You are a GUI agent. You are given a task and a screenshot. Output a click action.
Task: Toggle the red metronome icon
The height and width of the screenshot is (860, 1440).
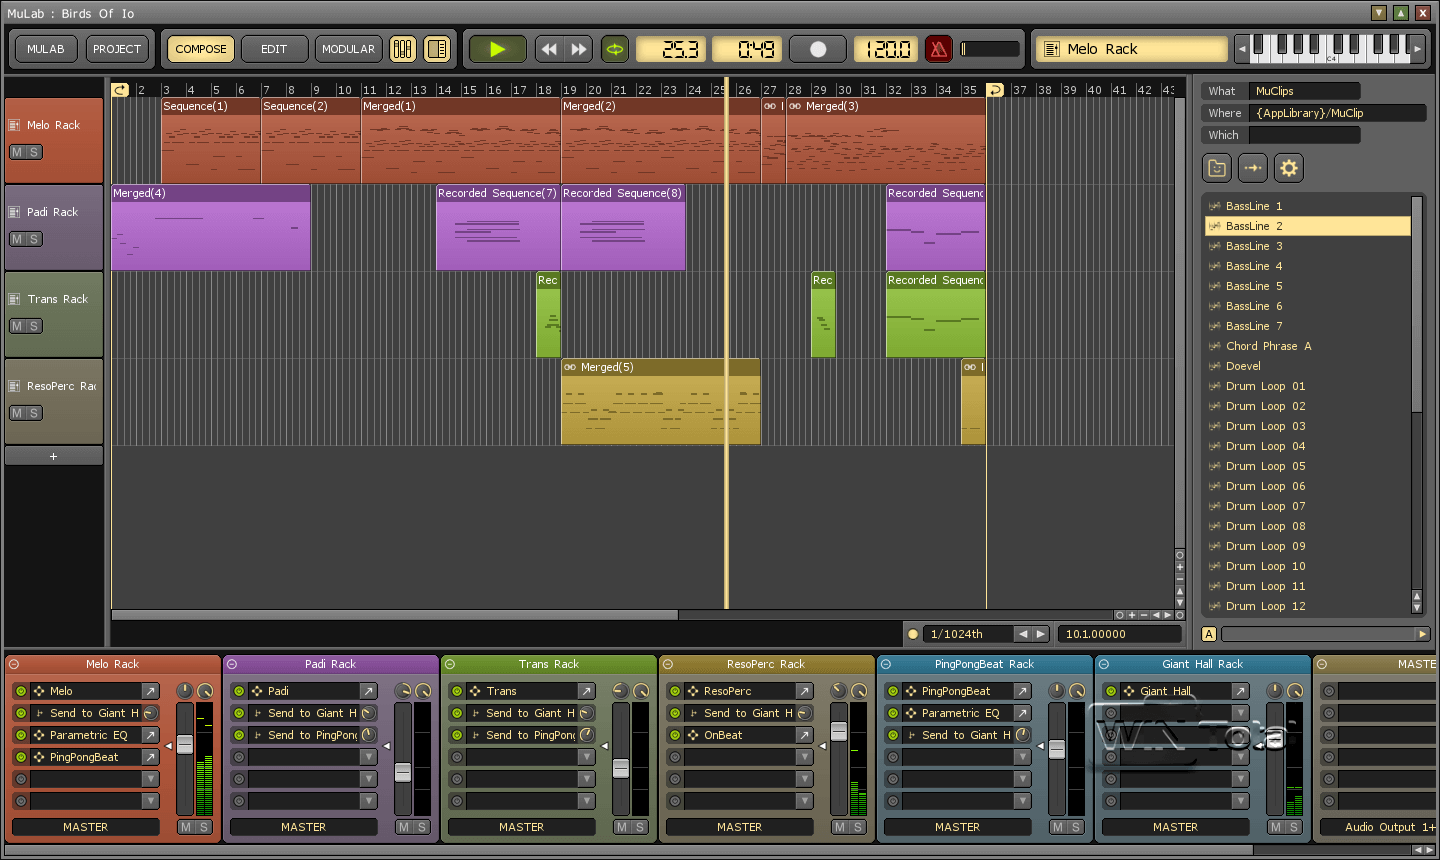(x=938, y=49)
